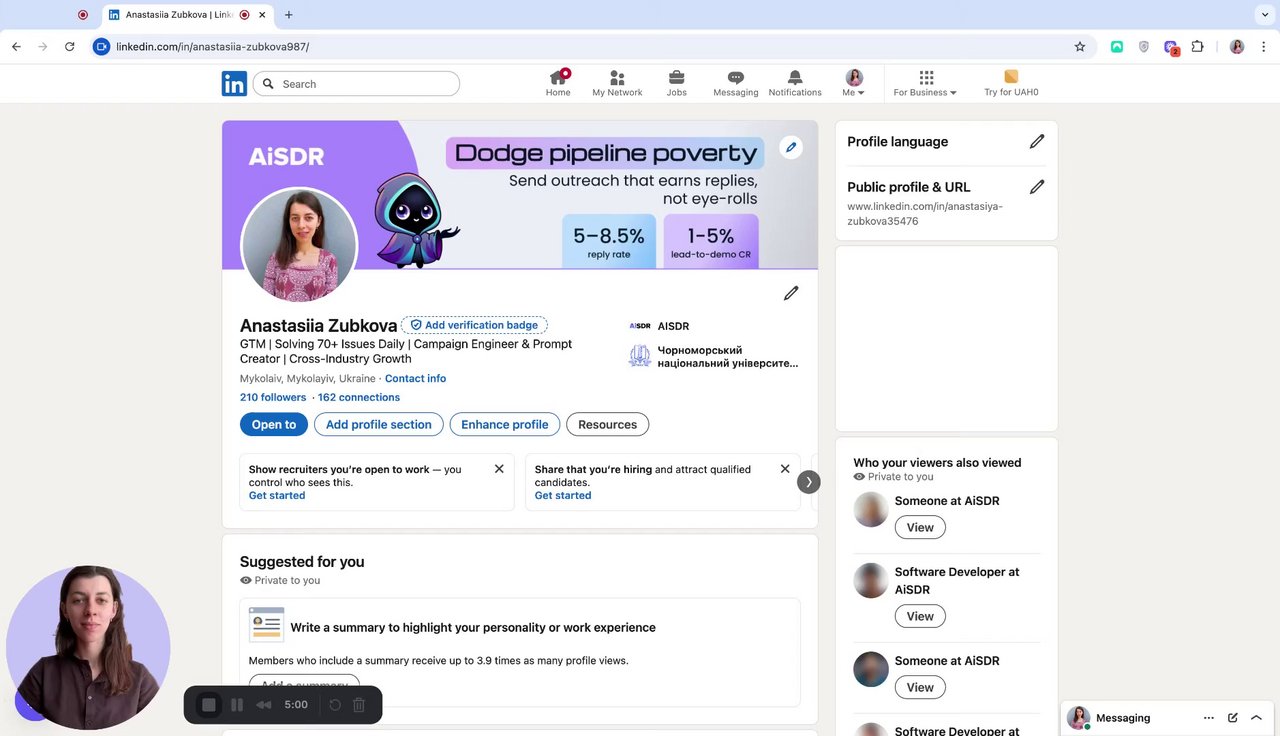Dismiss the share you're hiring card
The height and width of the screenshot is (736, 1280).
[x=785, y=469]
